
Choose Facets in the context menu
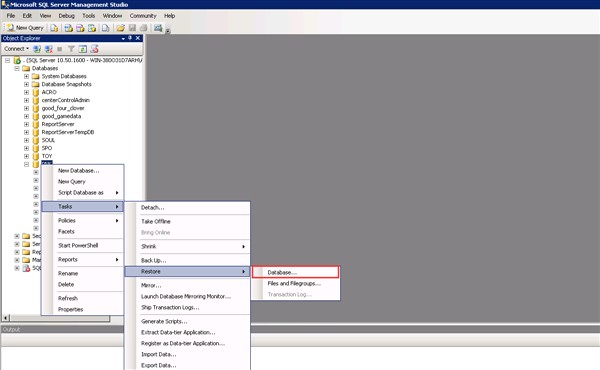(x=82, y=232)
